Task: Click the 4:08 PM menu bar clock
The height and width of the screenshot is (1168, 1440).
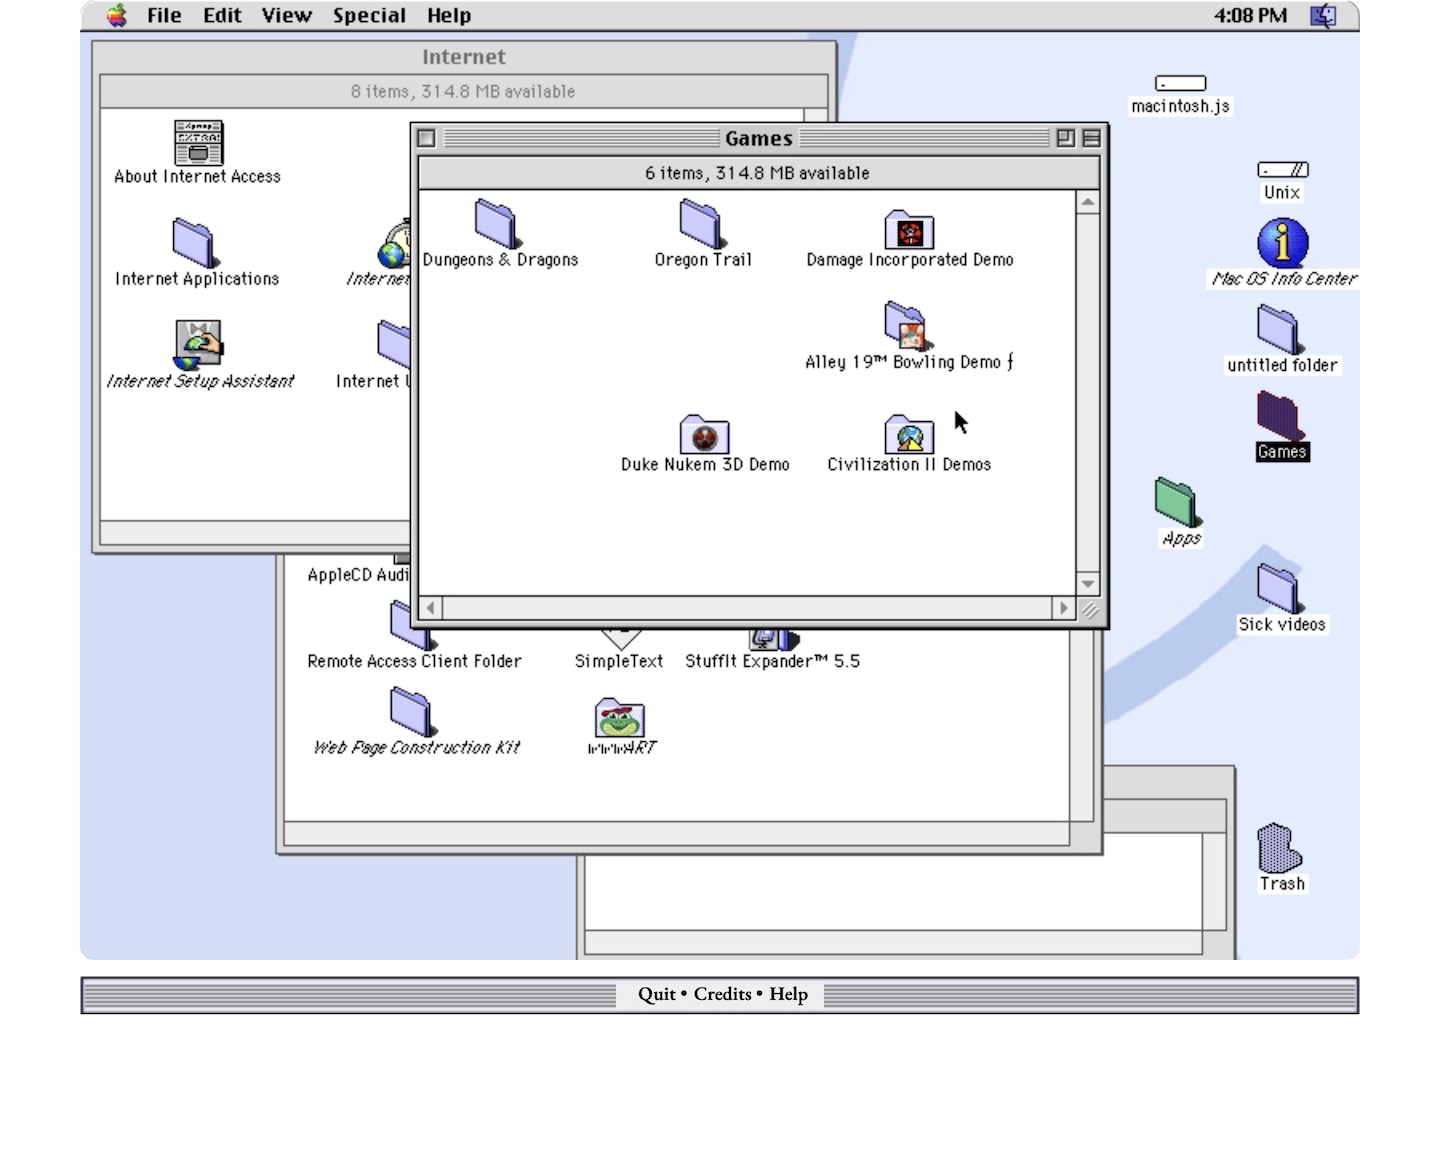Action: click(x=1250, y=15)
